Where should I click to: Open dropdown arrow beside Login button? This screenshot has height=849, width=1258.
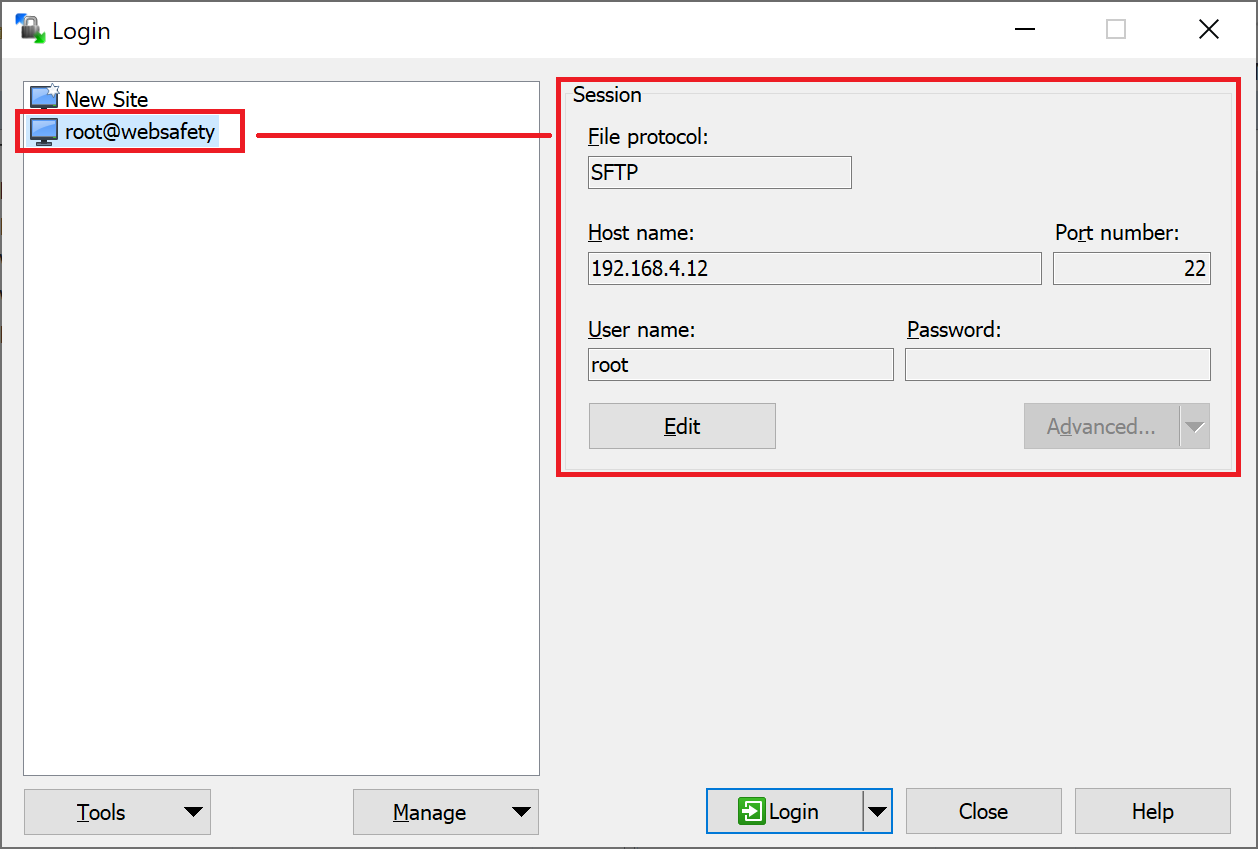[x=877, y=812]
